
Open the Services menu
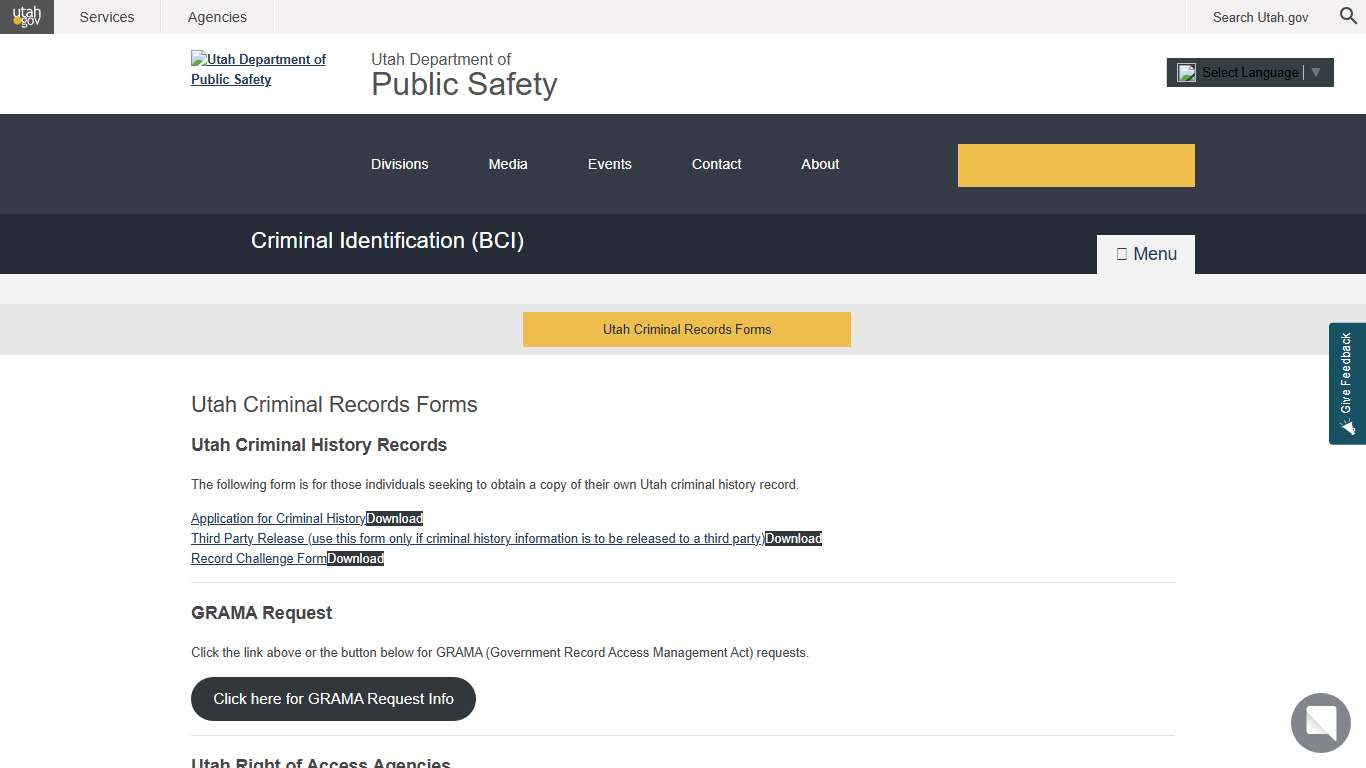pyautogui.click(x=106, y=16)
